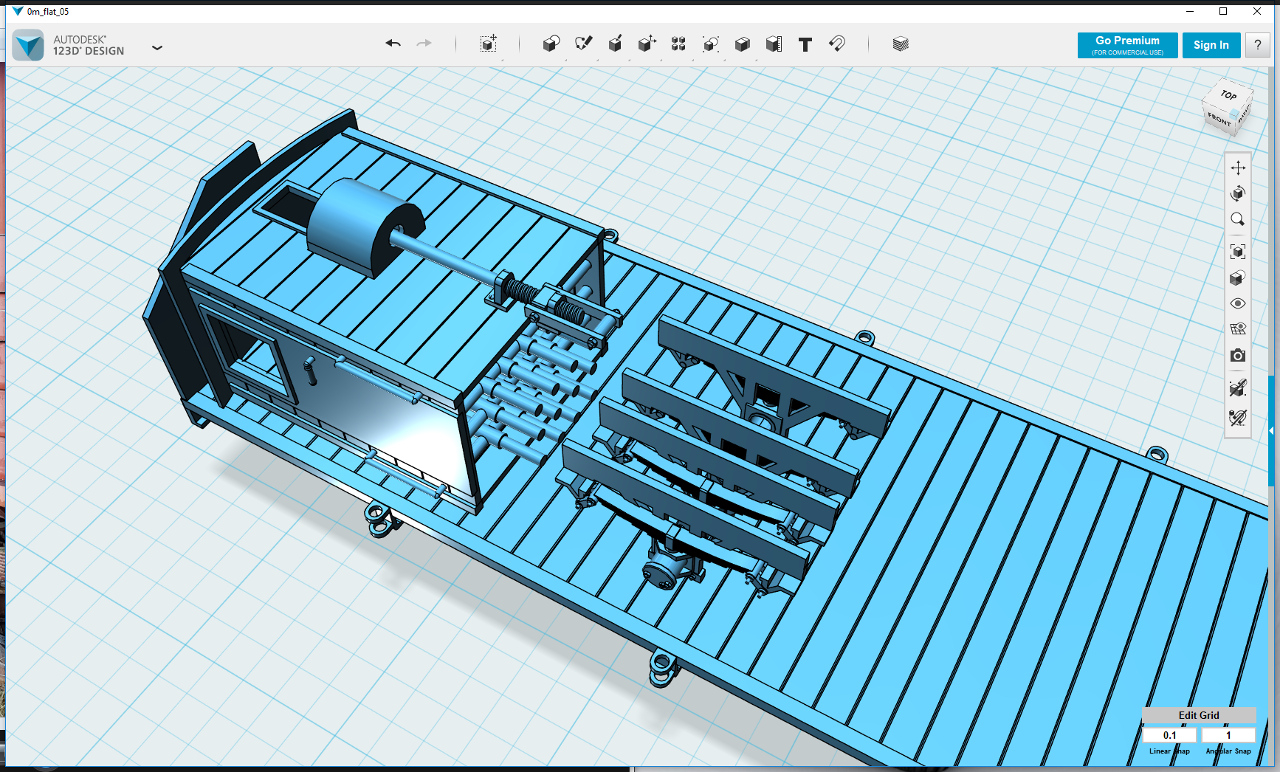Click the Edit Grid button

tap(1199, 715)
